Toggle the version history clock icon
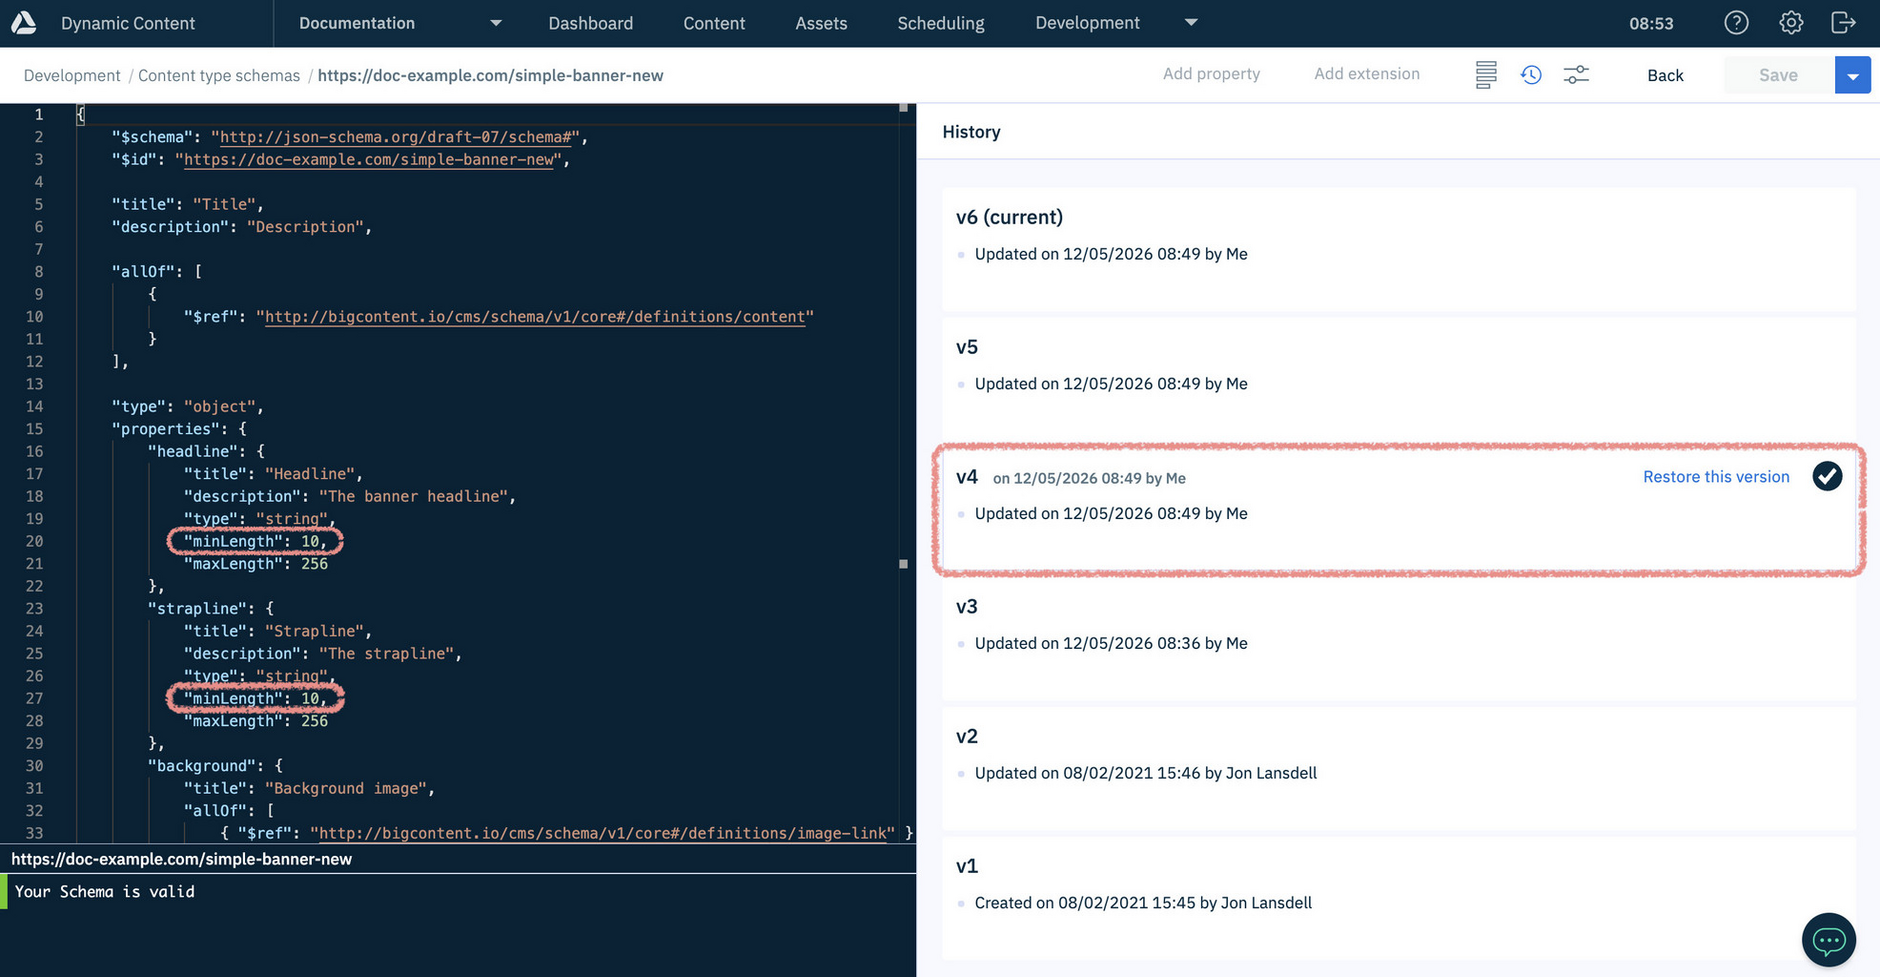Image resolution: width=1880 pixels, height=977 pixels. tap(1531, 75)
